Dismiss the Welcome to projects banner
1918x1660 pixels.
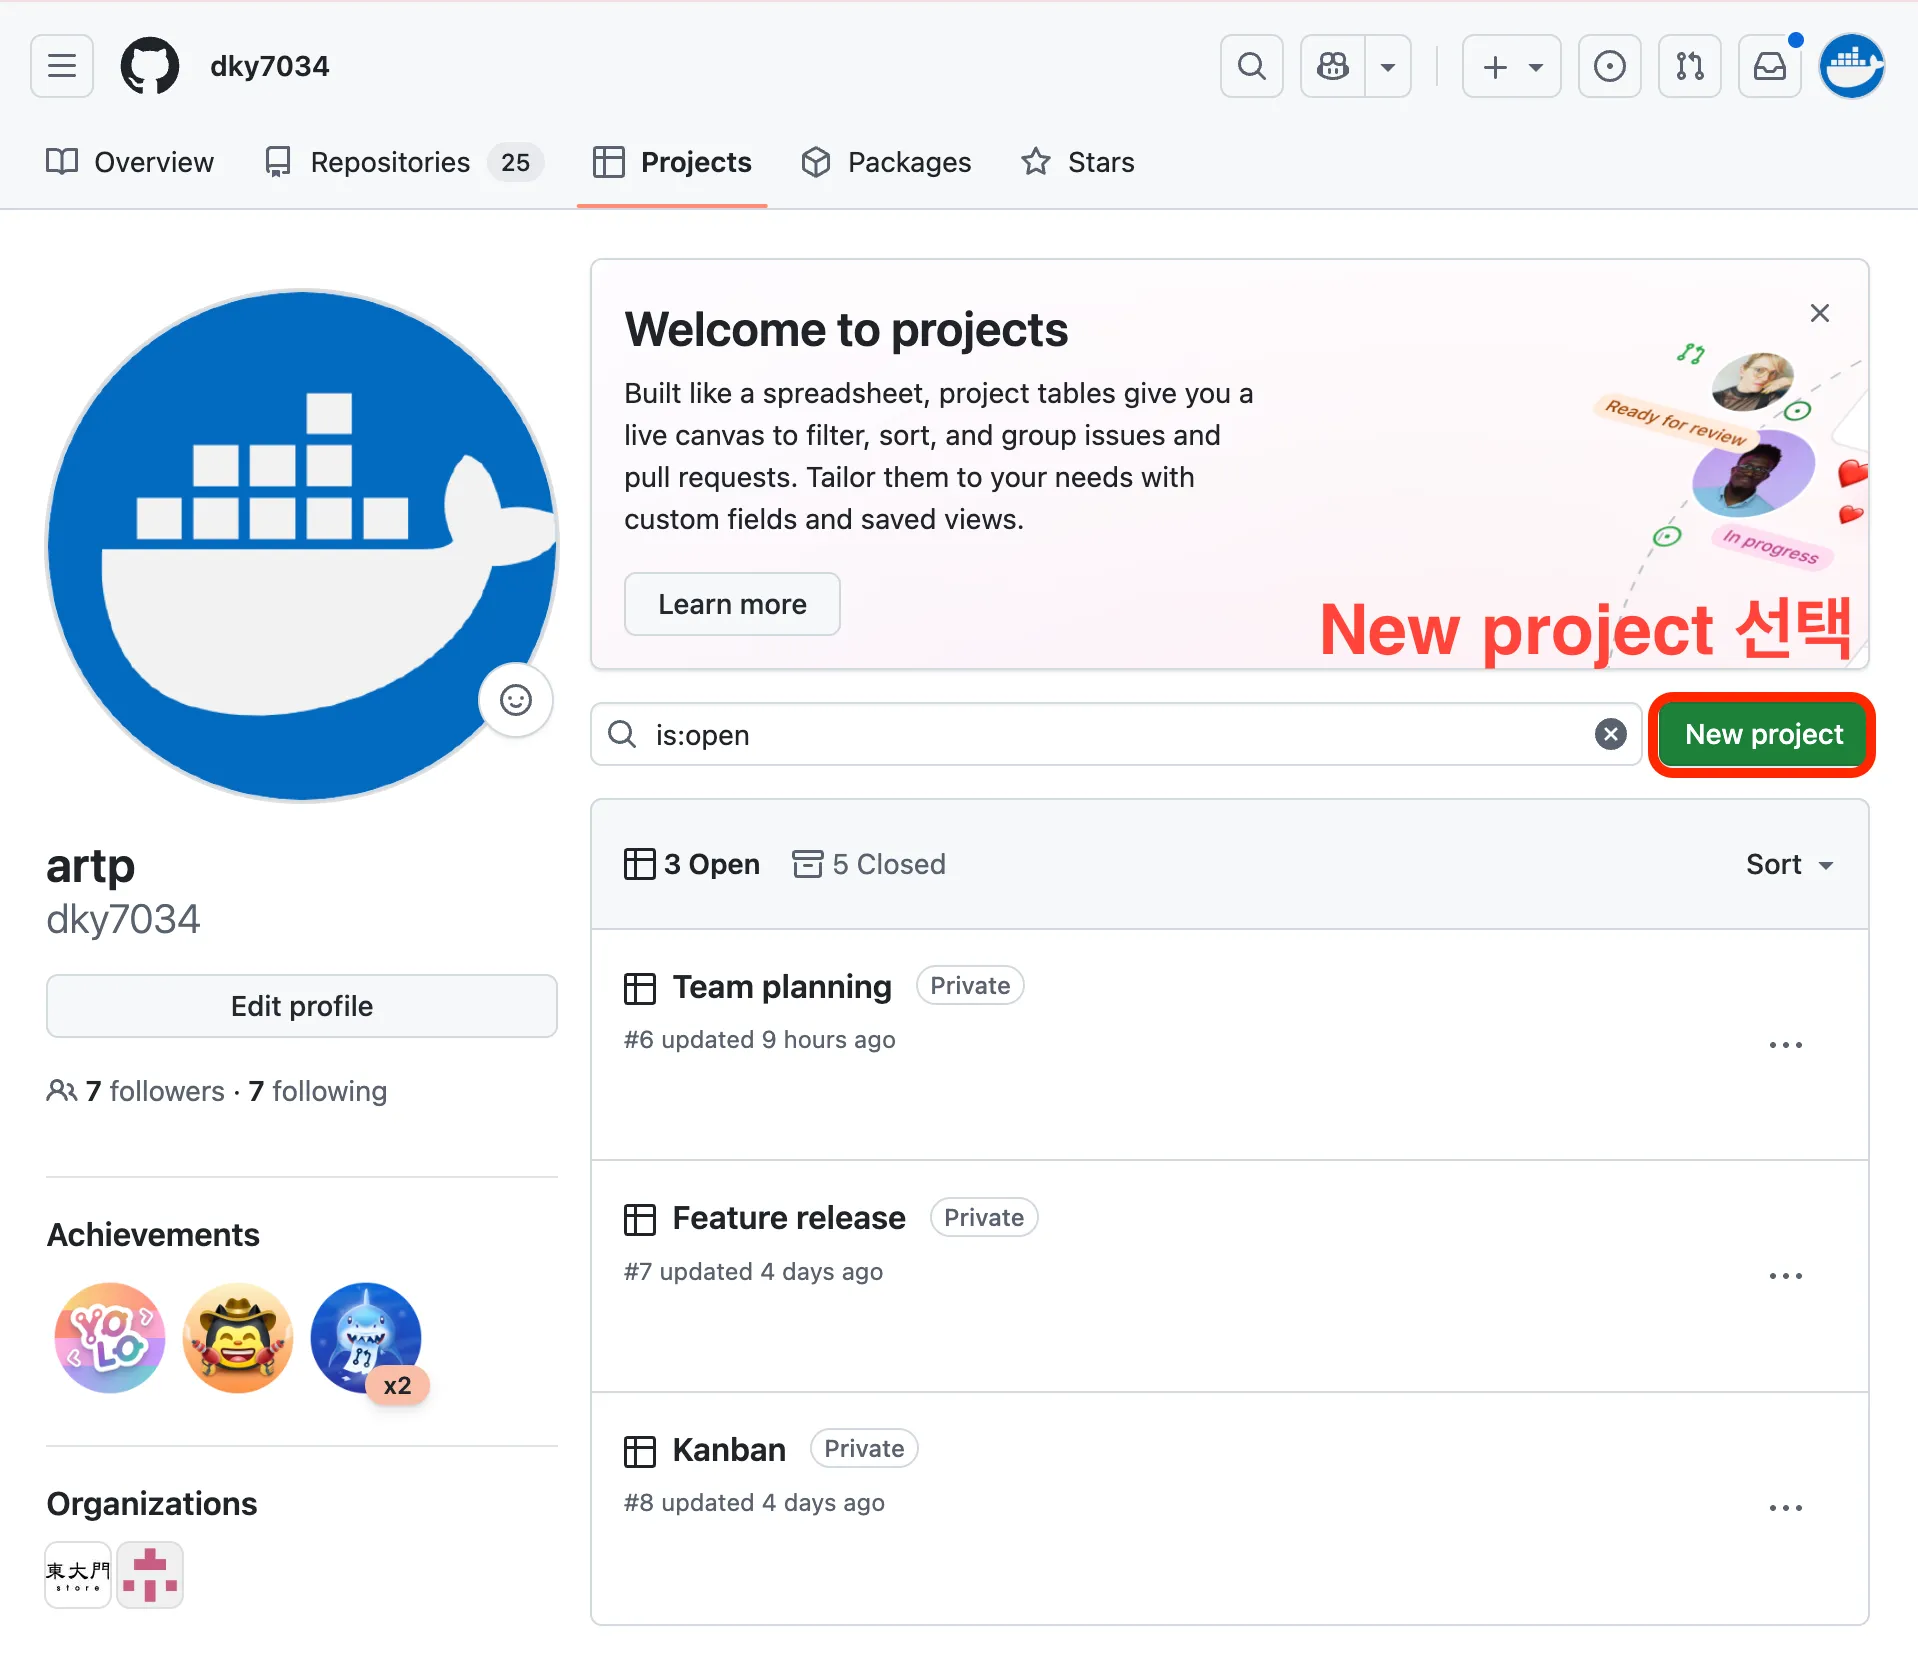tap(1820, 313)
